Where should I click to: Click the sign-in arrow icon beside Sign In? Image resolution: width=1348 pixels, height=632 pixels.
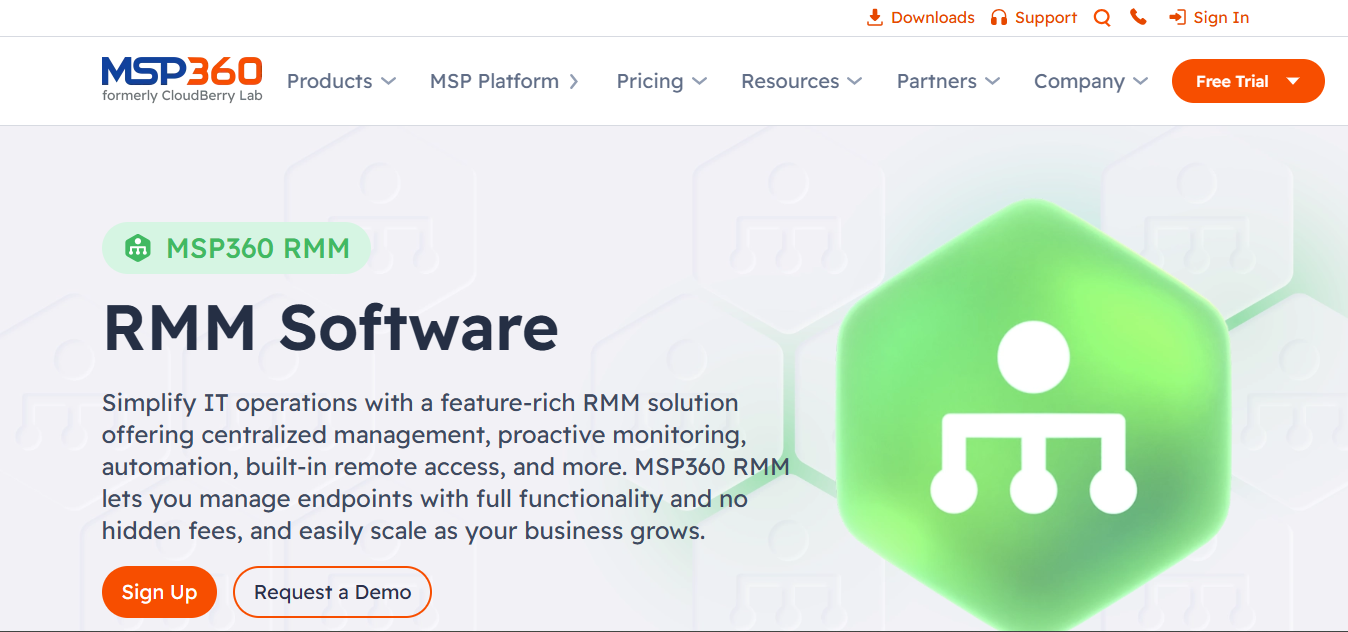(x=1176, y=17)
